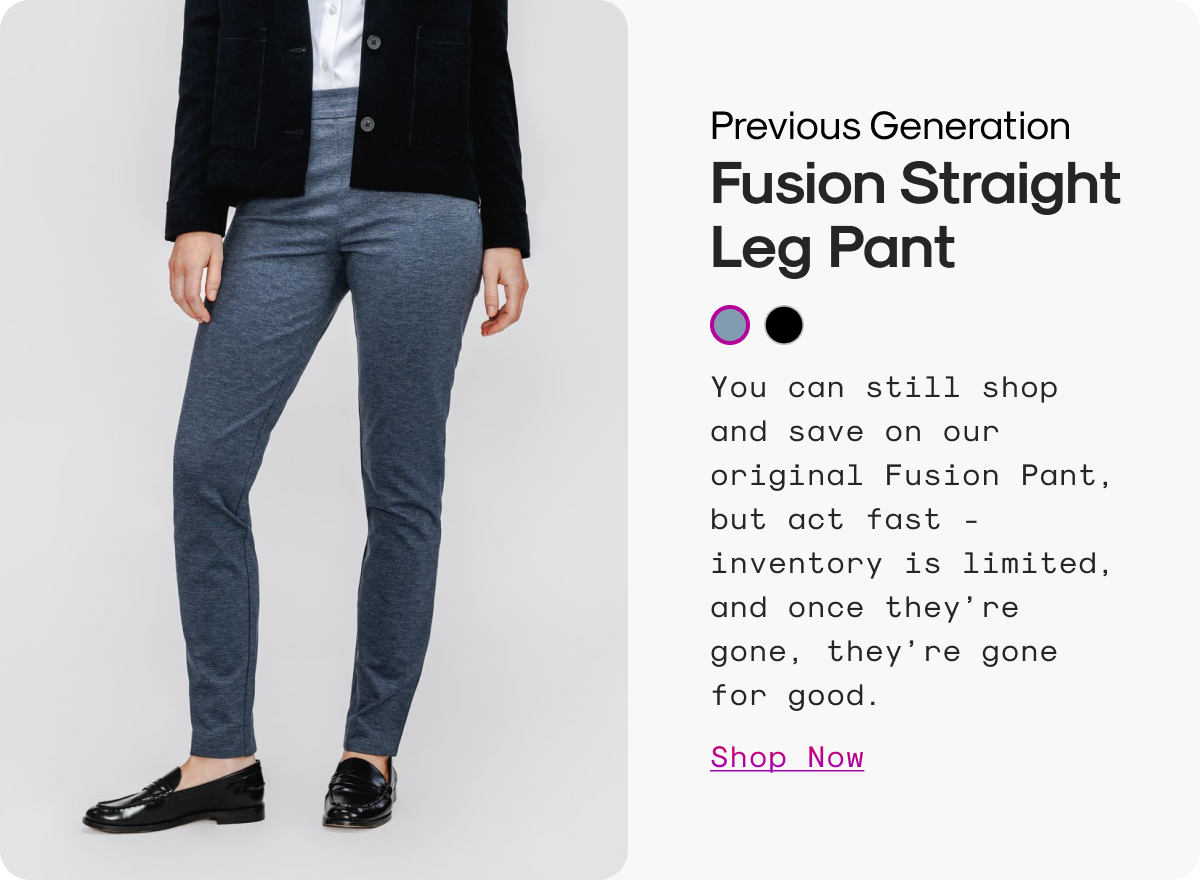Viewport: 1200px width, 880px height.
Task: Click the word 'Straight' in the heading
Action: 1010,186
